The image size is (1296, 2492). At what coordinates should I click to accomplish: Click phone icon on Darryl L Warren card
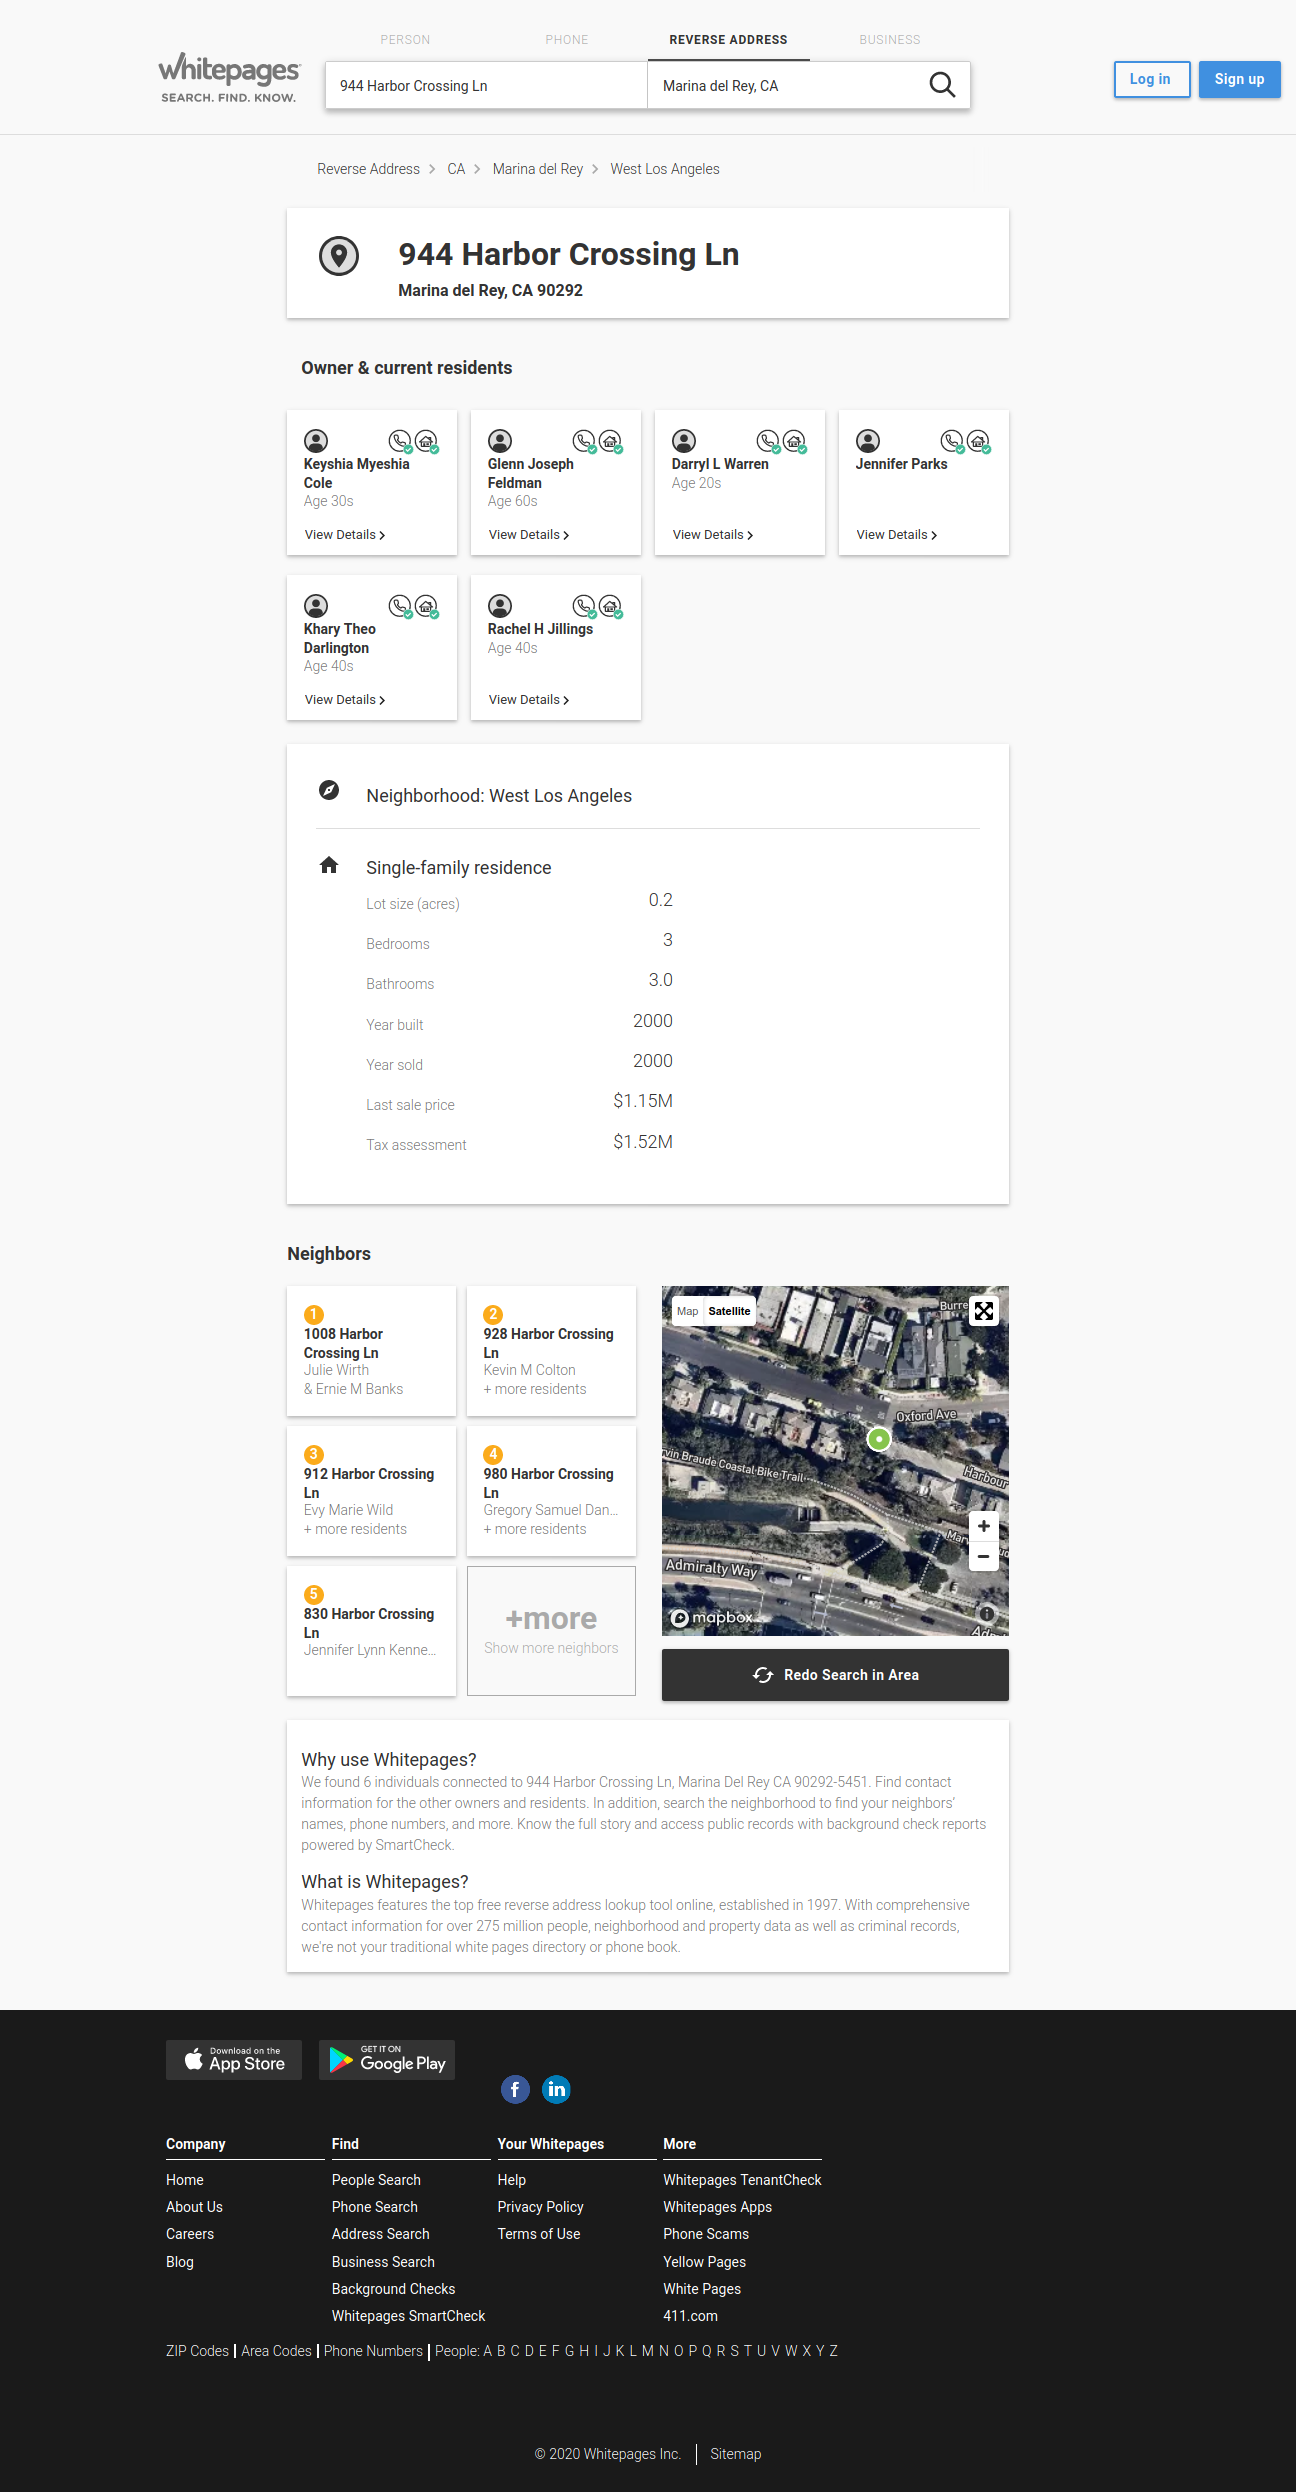click(768, 441)
